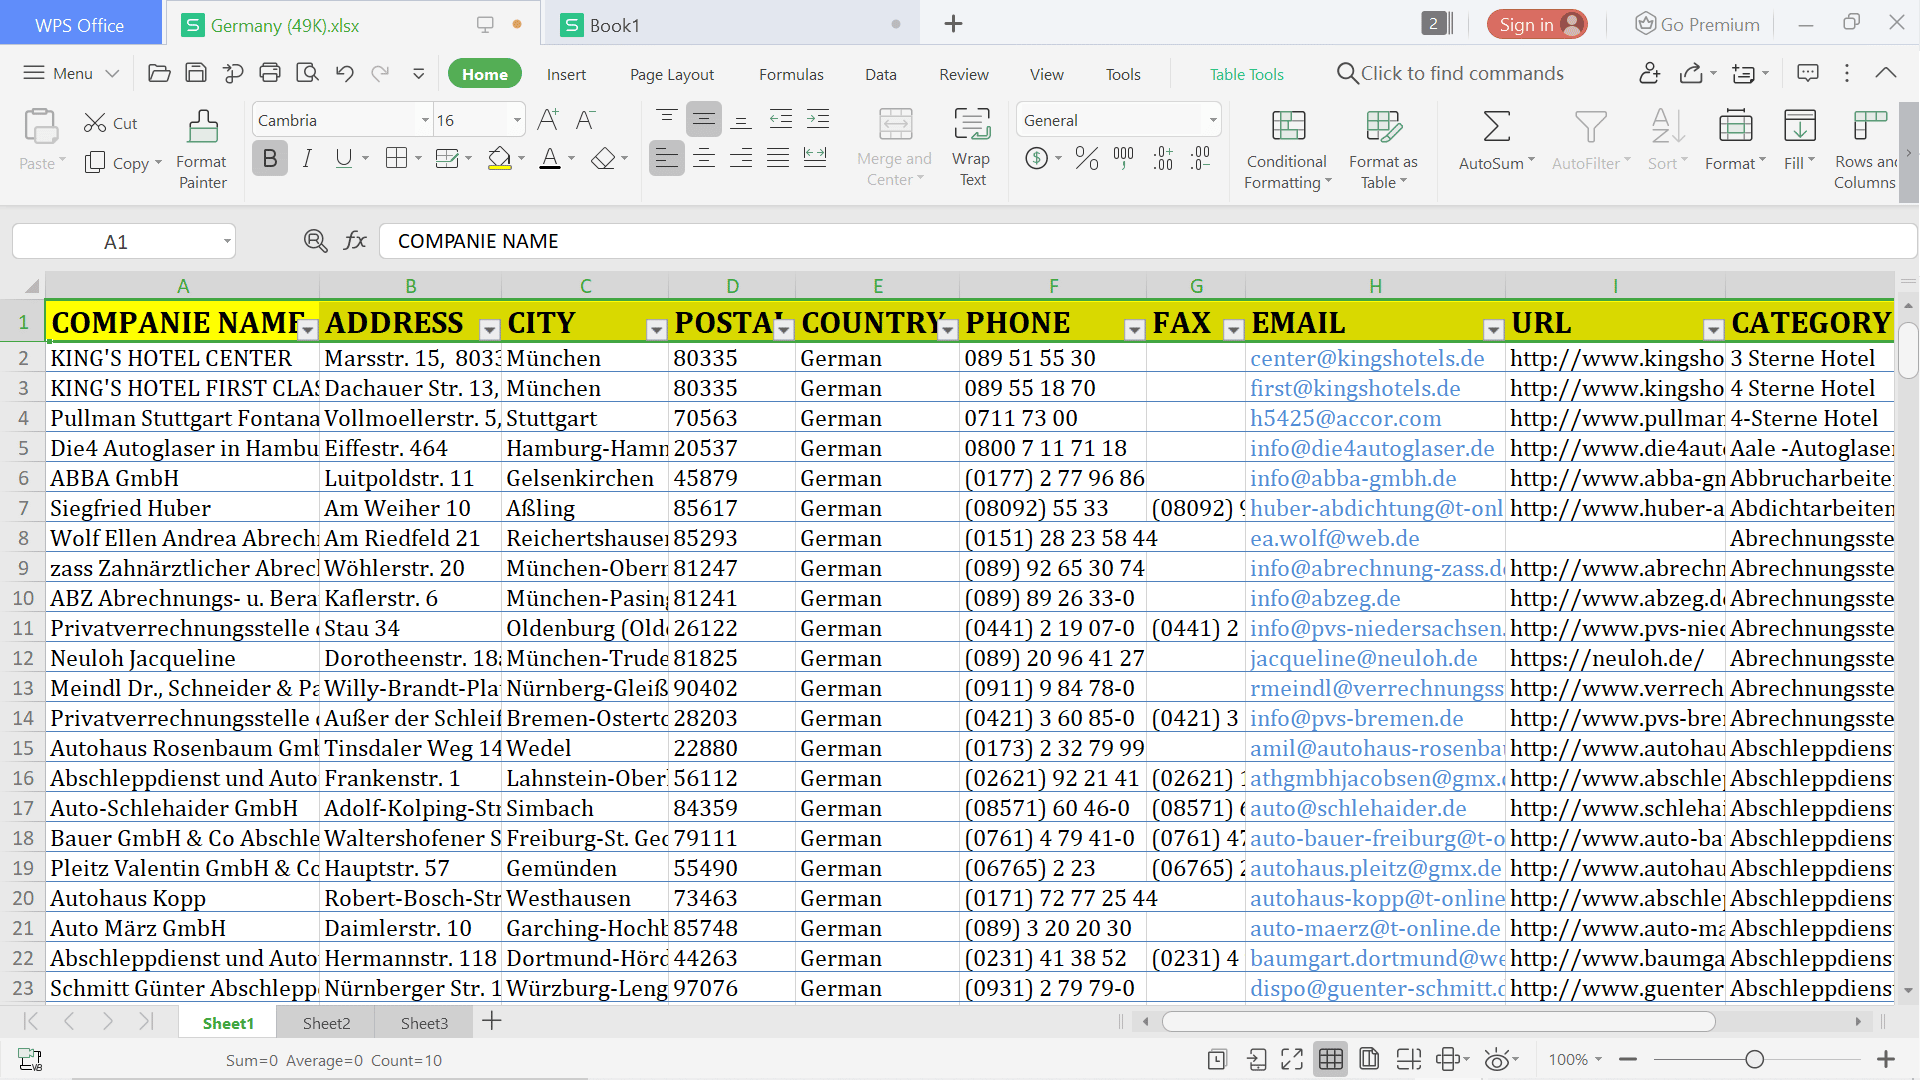Open the Data ribbon tab
The height and width of the screenshot is (1080, 1920).
(880, 74)
